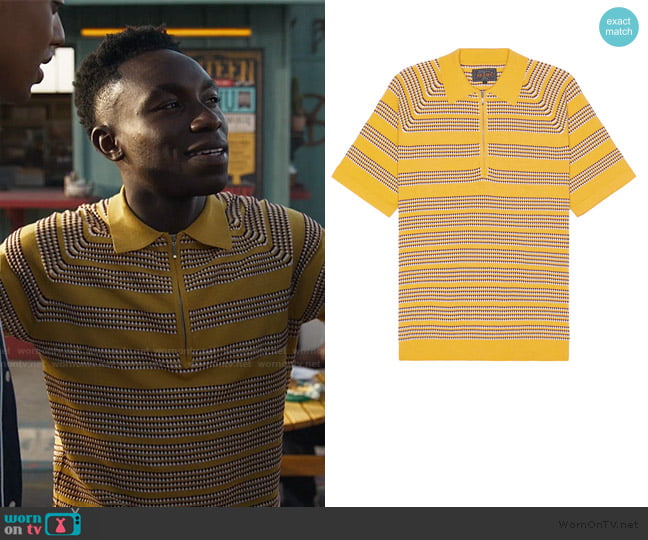Image resolution: width=648 pixels, height=540 pixels.
Task: Click the TV scene photo of the polo
Action: point(162,253)
